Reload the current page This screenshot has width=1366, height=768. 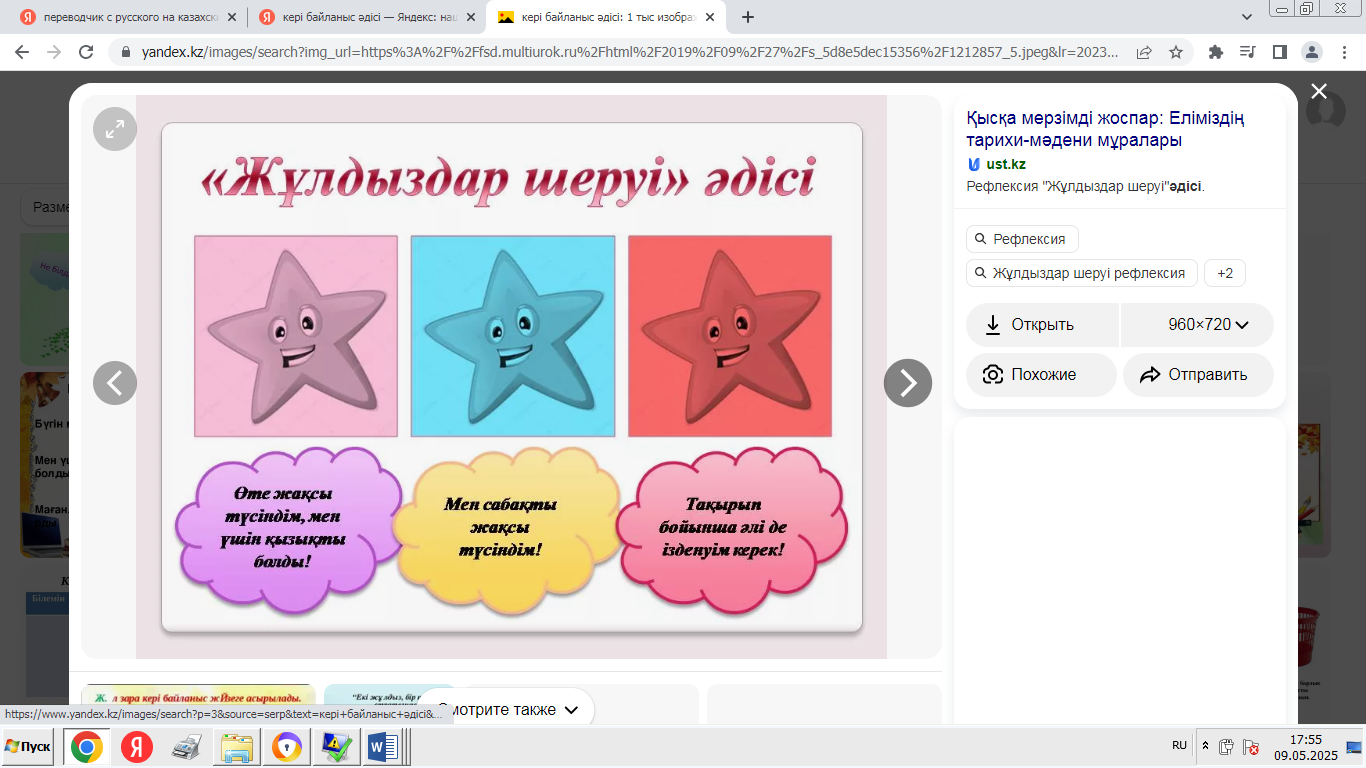point(86,52)
